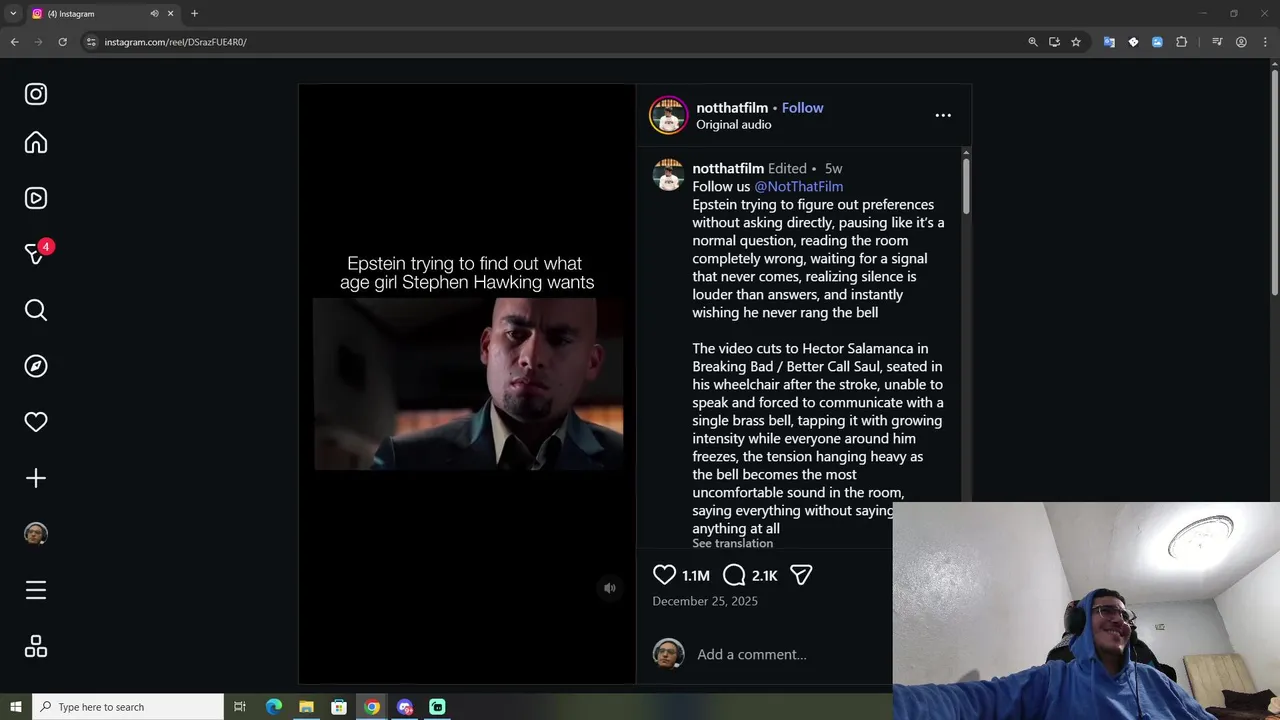Click See translation under the caption
This screenshot has height=720, width=1280.
(732, 543)
